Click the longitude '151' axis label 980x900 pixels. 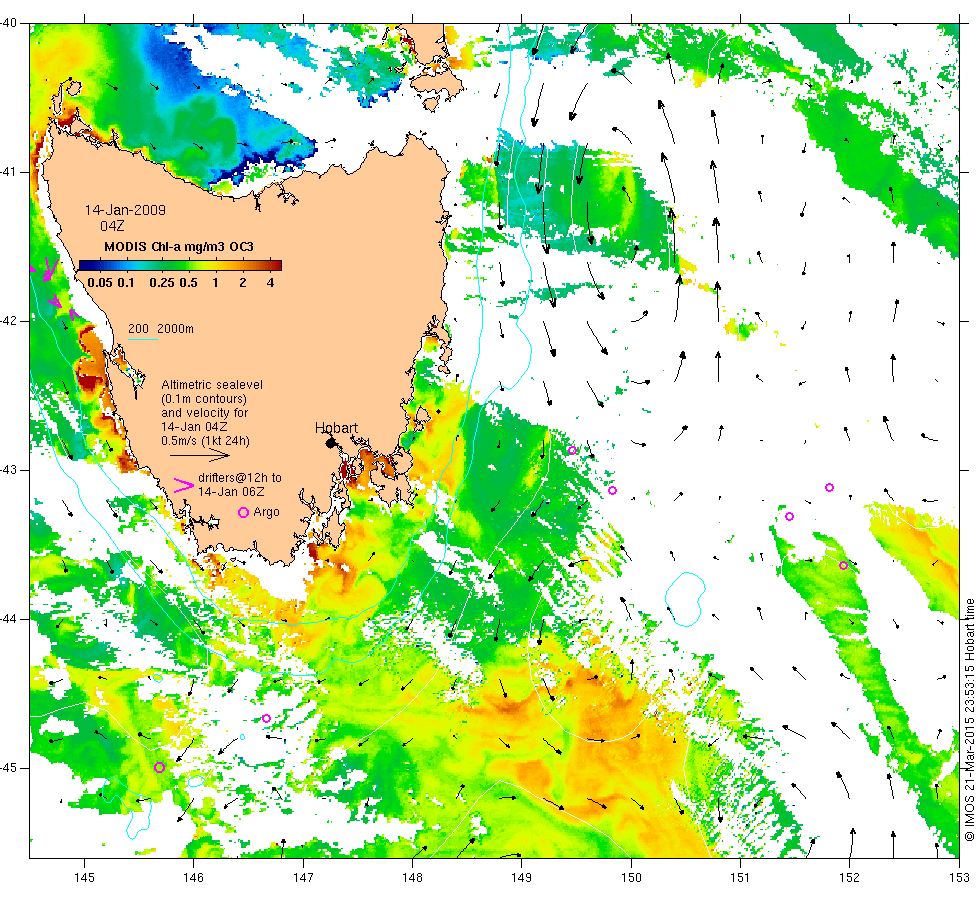(x=740, y=878)
